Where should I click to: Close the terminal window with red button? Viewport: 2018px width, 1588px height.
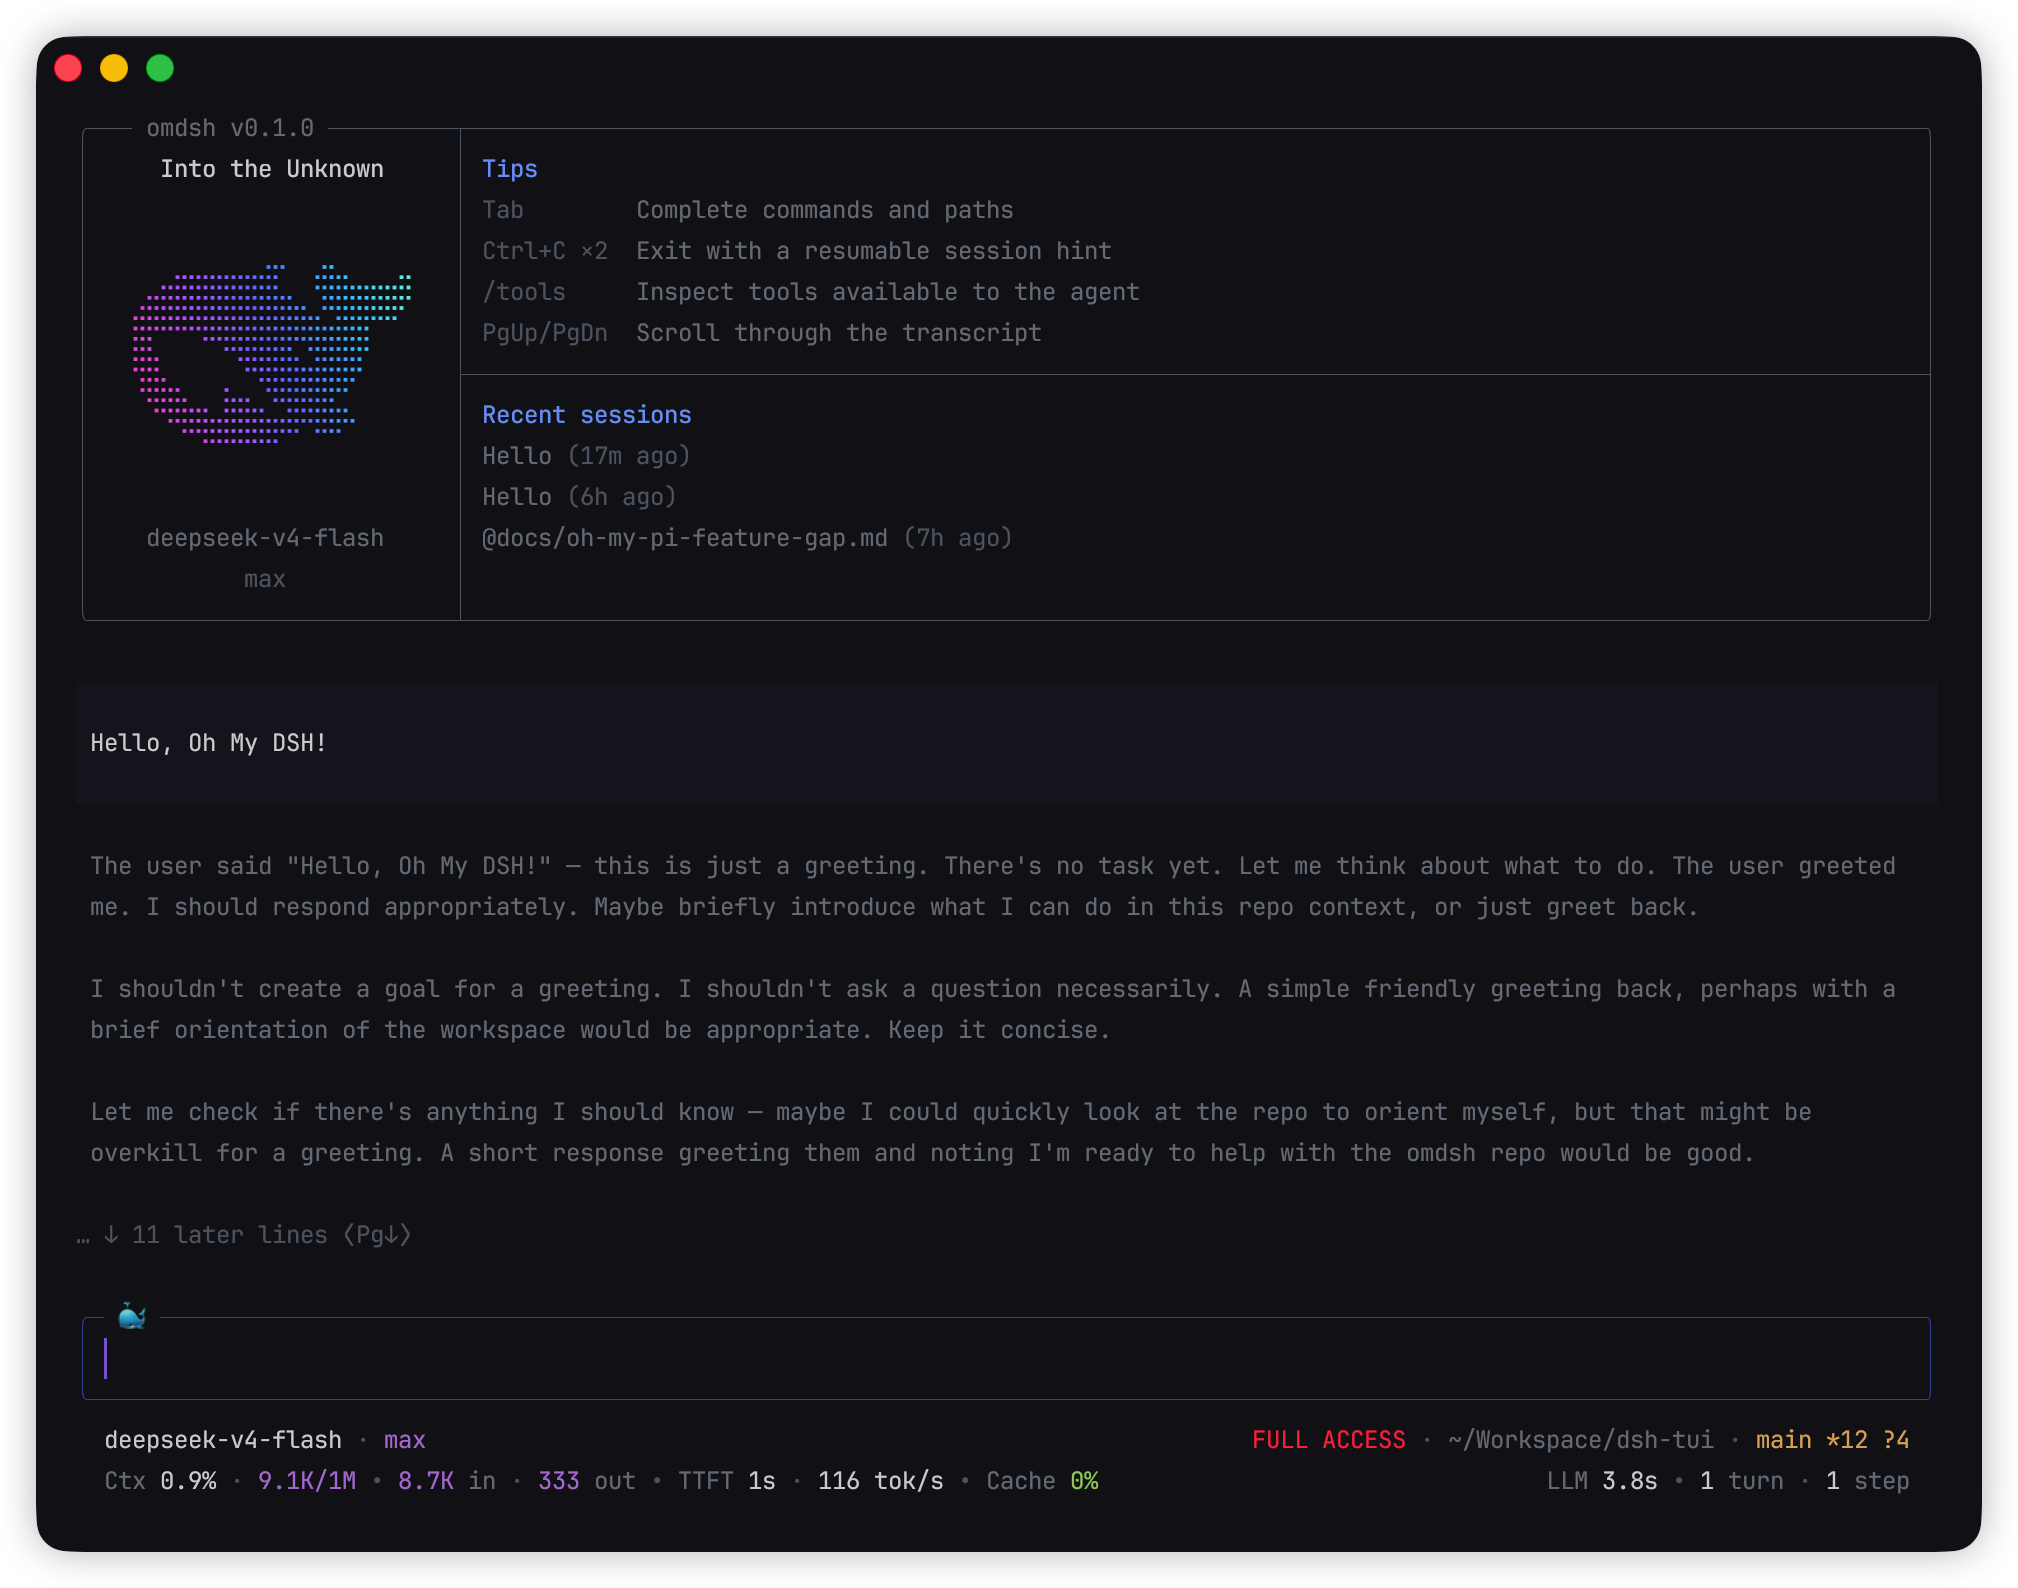click(x=68, y=68)
